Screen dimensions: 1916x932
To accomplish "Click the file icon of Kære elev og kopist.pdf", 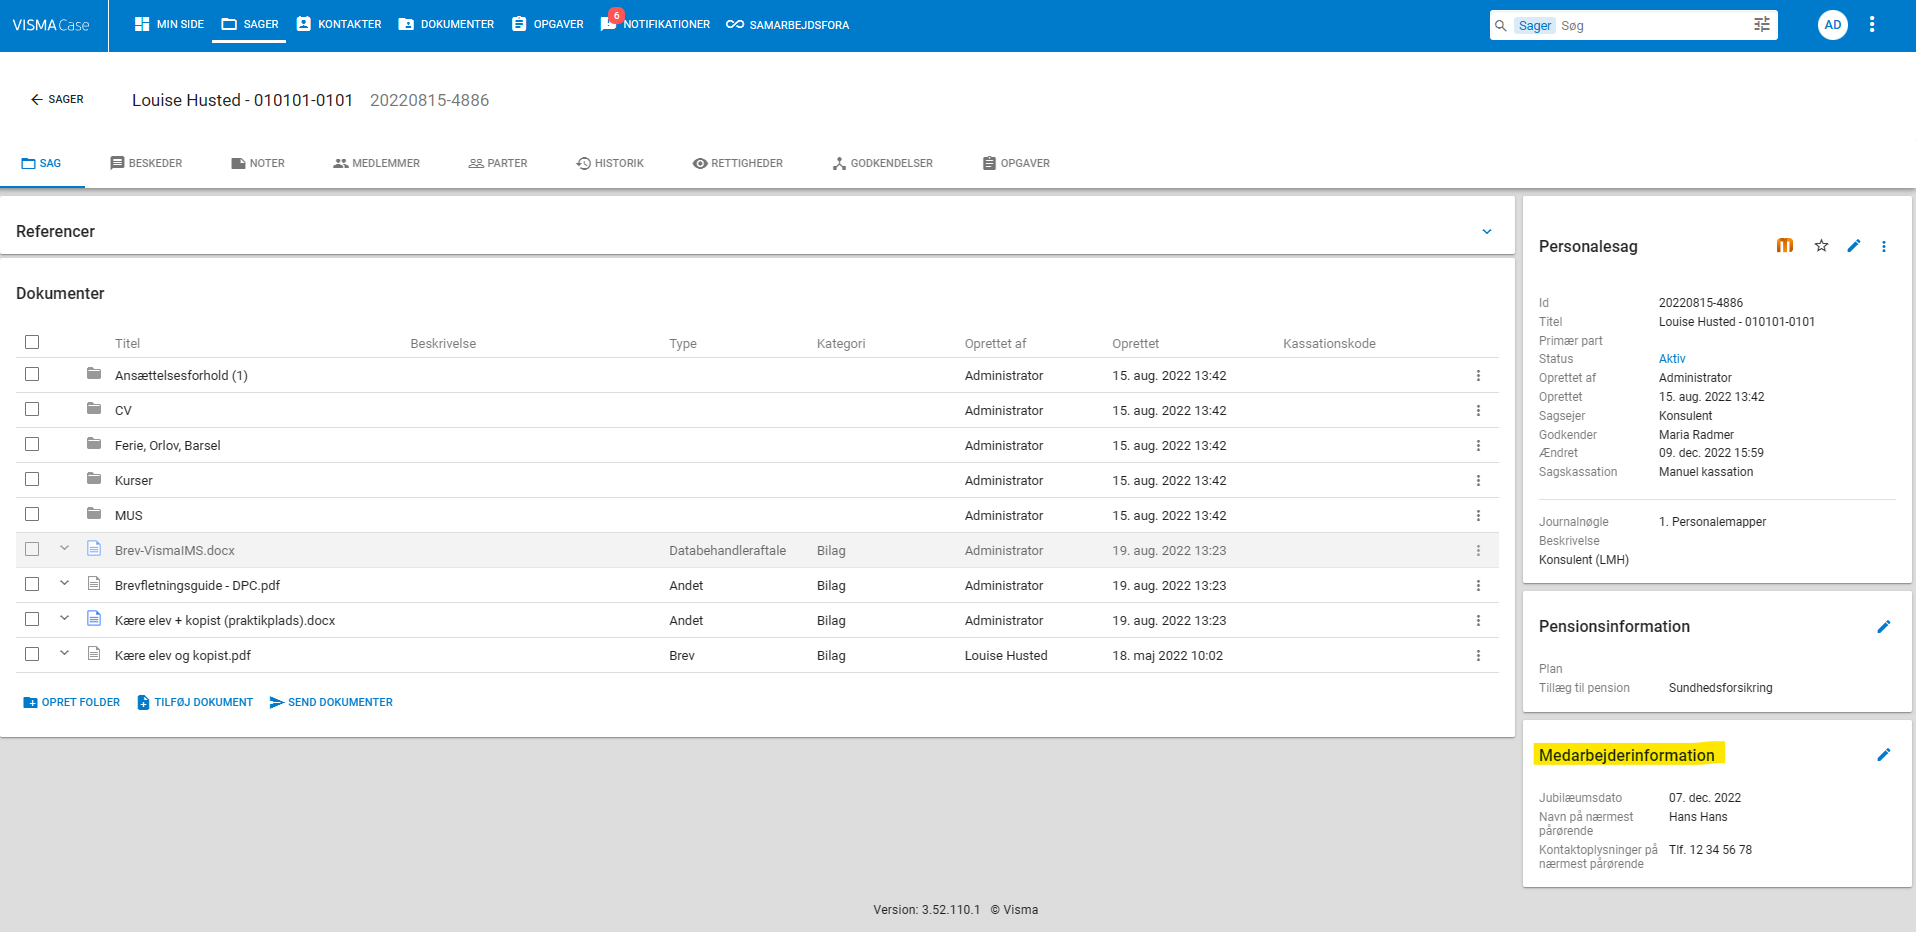I will point(94,653).
